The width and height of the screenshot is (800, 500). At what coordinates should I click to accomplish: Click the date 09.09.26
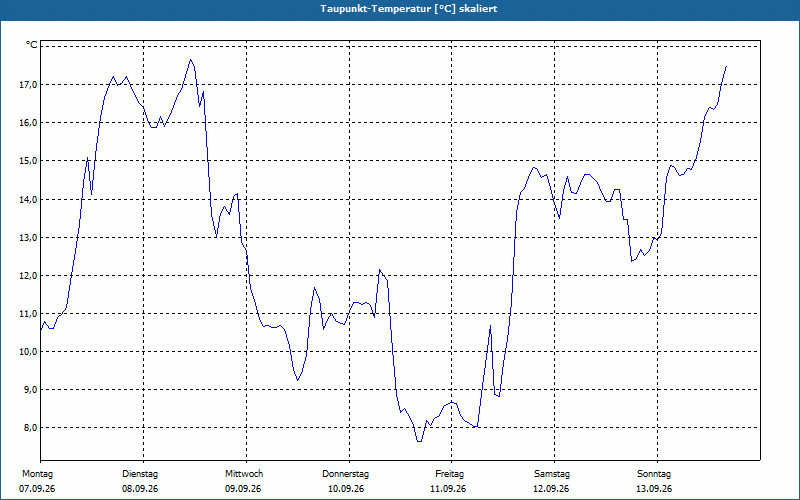[x=243, y=489]
